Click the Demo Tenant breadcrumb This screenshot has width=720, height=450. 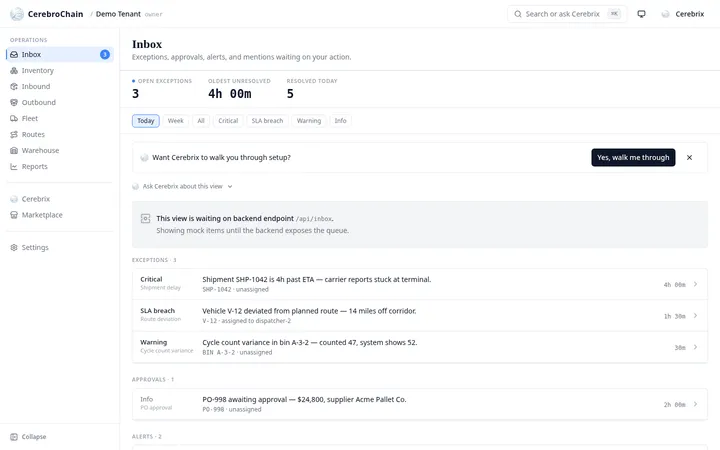tap(118, 14)
